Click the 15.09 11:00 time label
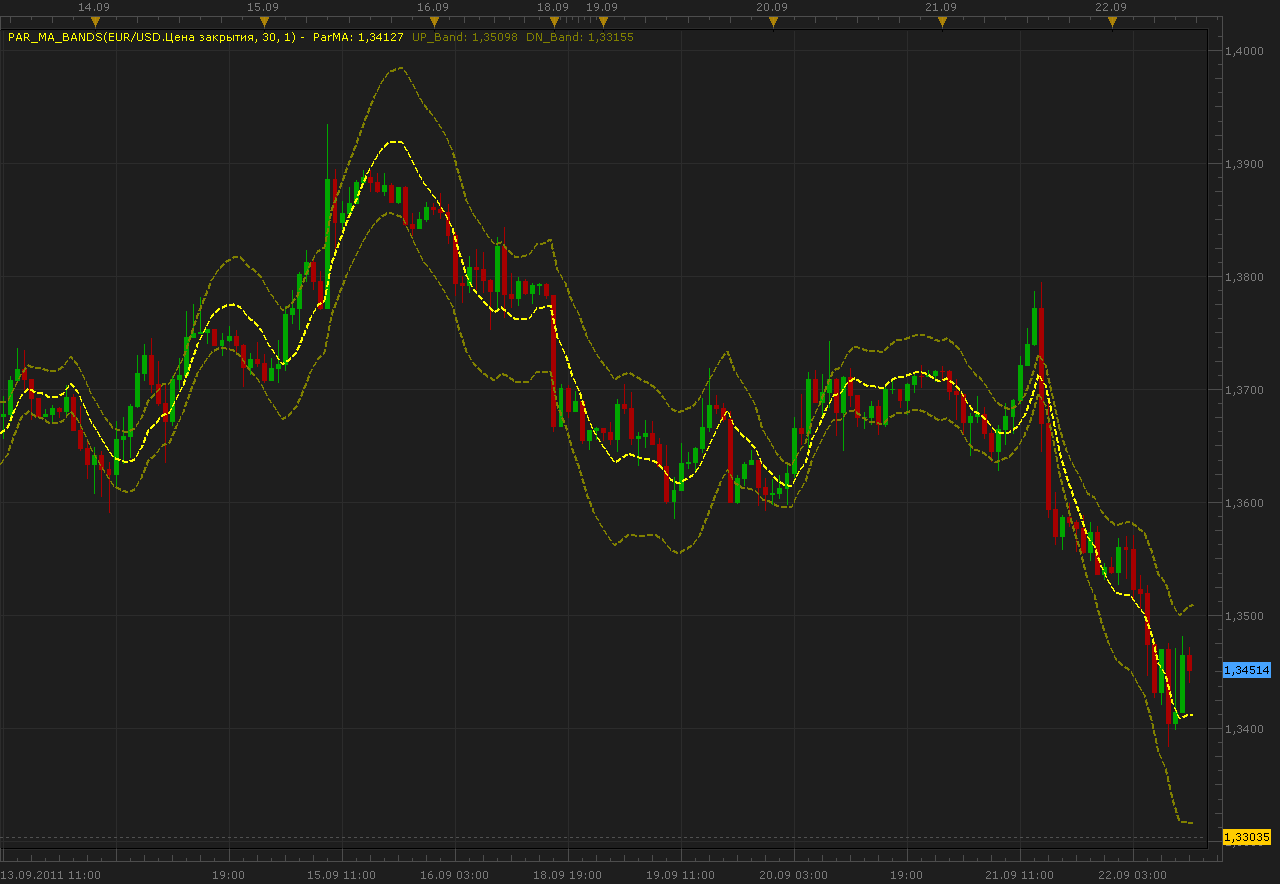 342,875
